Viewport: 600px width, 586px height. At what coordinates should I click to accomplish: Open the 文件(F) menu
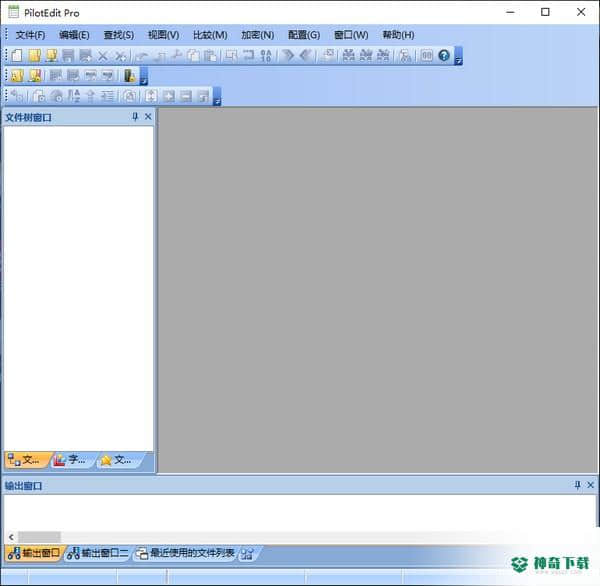(x=30, y=35)
